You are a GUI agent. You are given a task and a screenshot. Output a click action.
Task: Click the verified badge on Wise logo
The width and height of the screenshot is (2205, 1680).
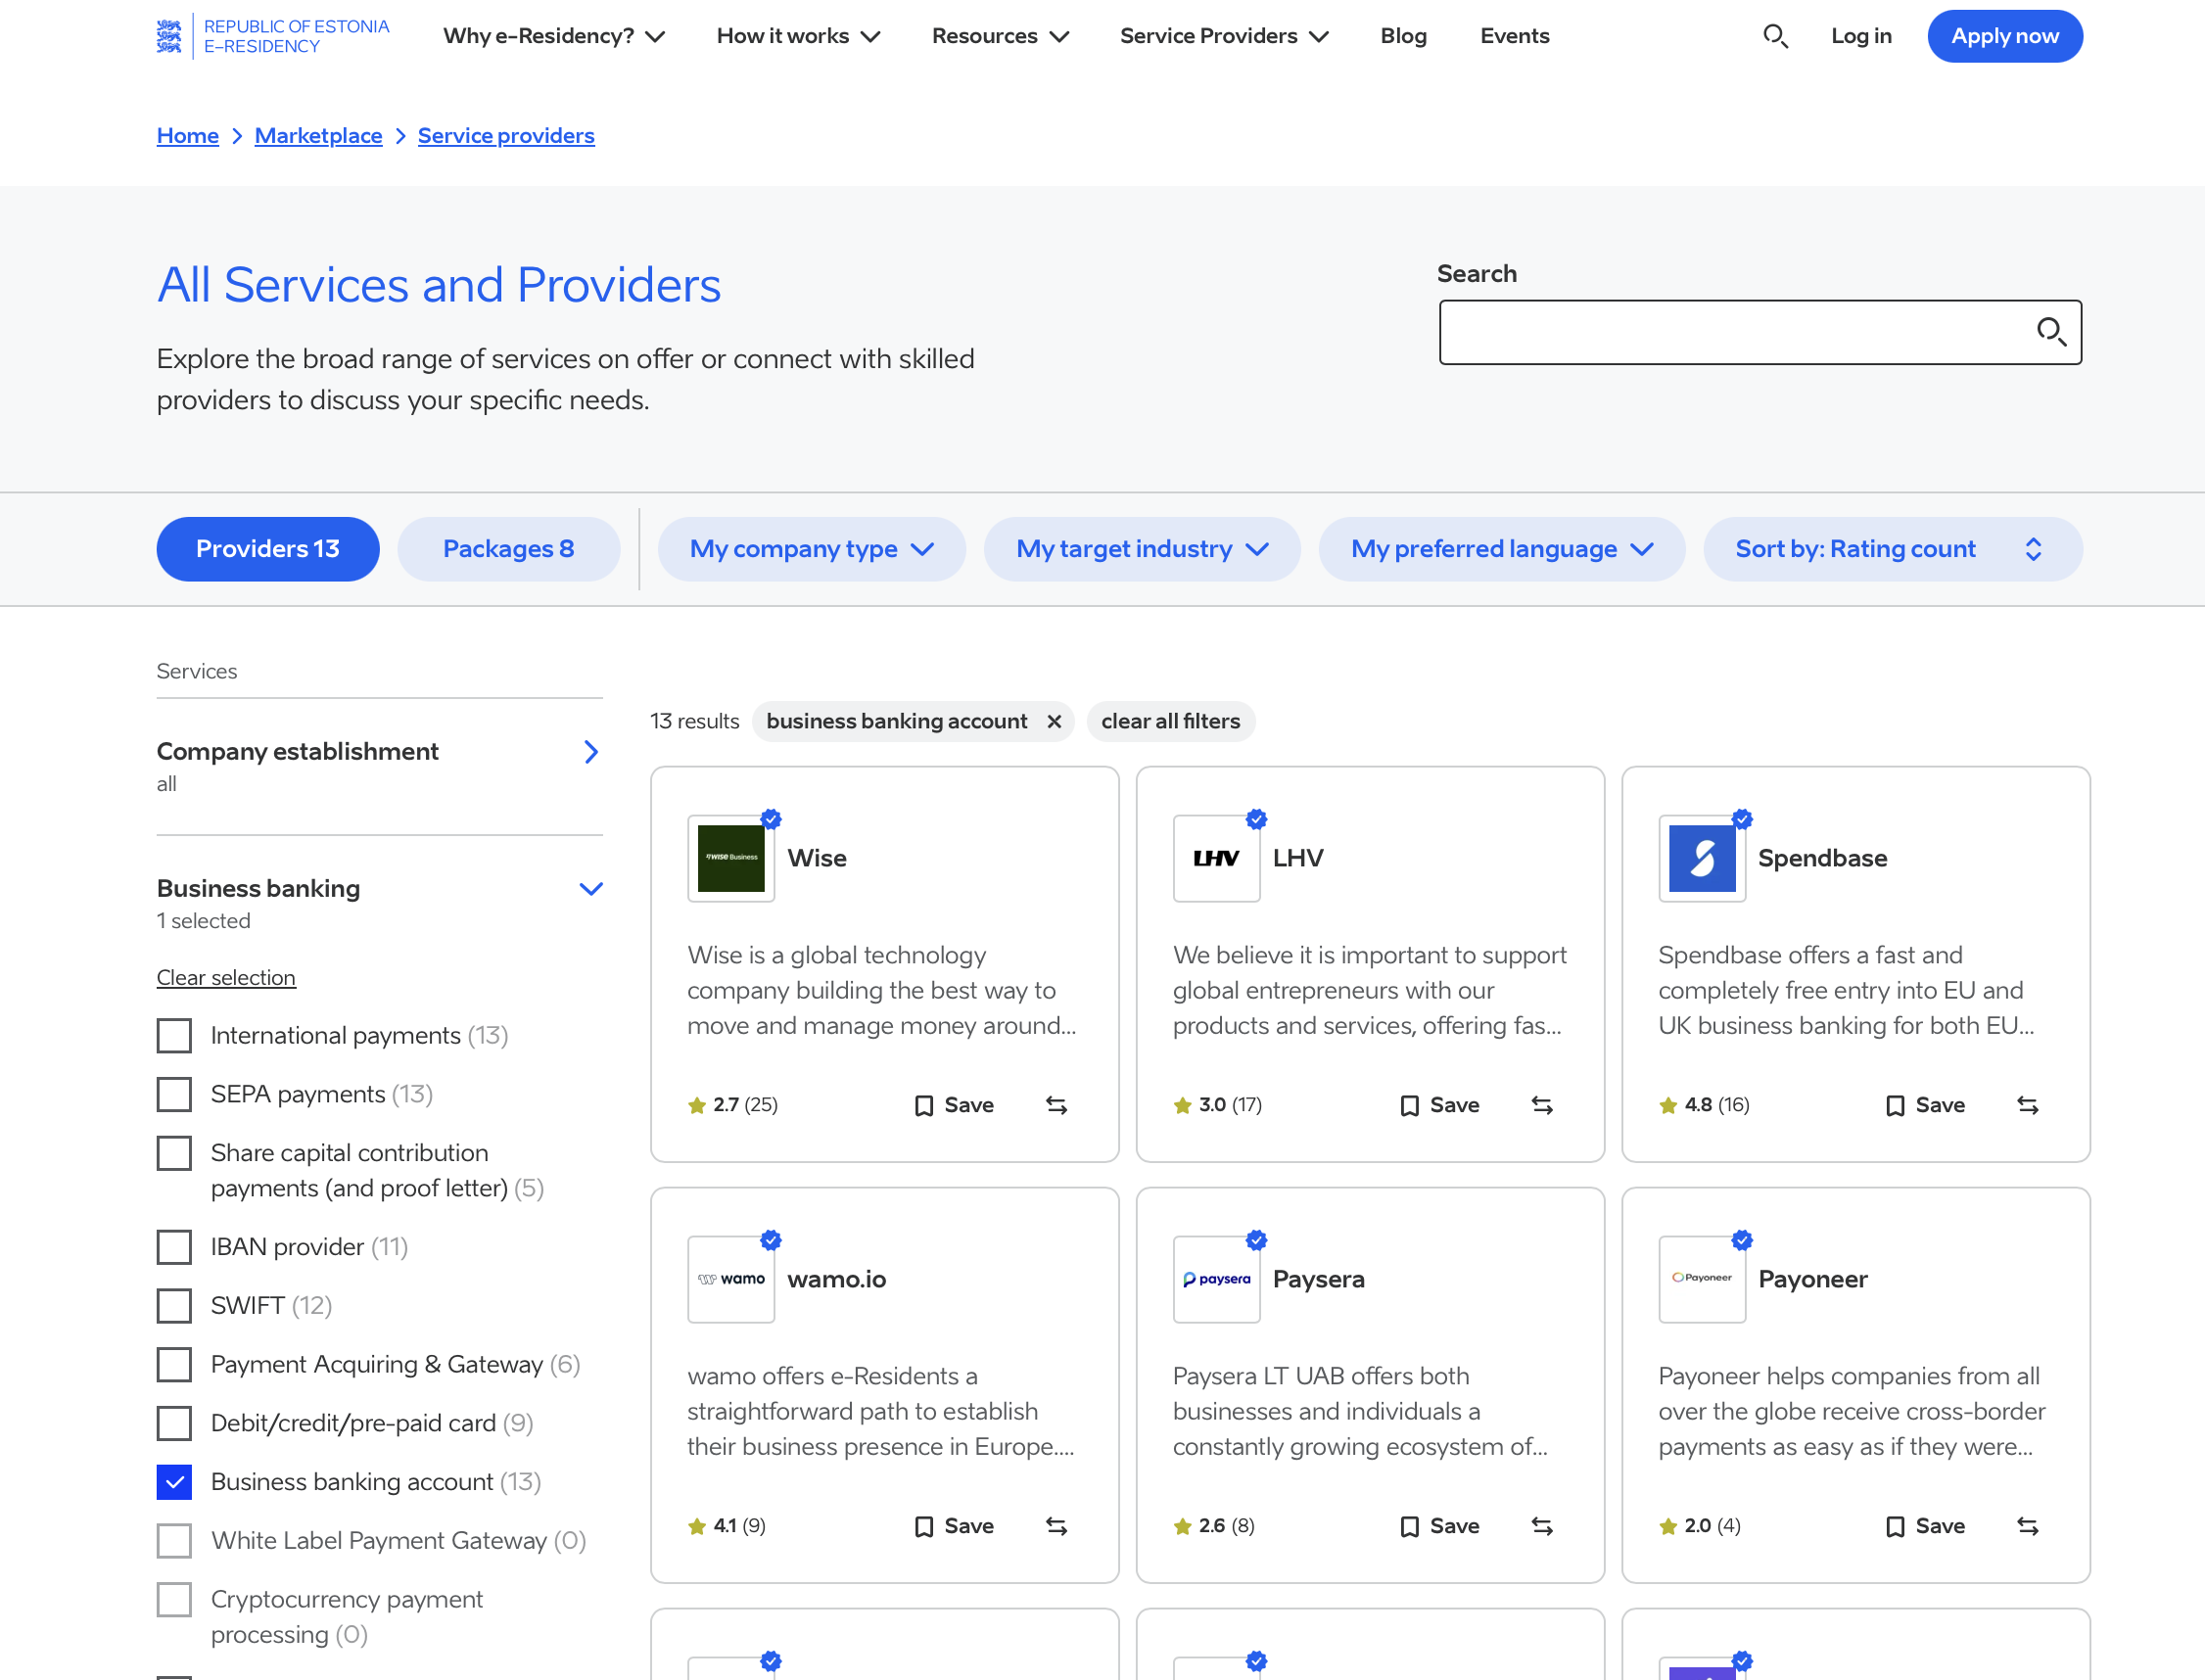[771, 819]
